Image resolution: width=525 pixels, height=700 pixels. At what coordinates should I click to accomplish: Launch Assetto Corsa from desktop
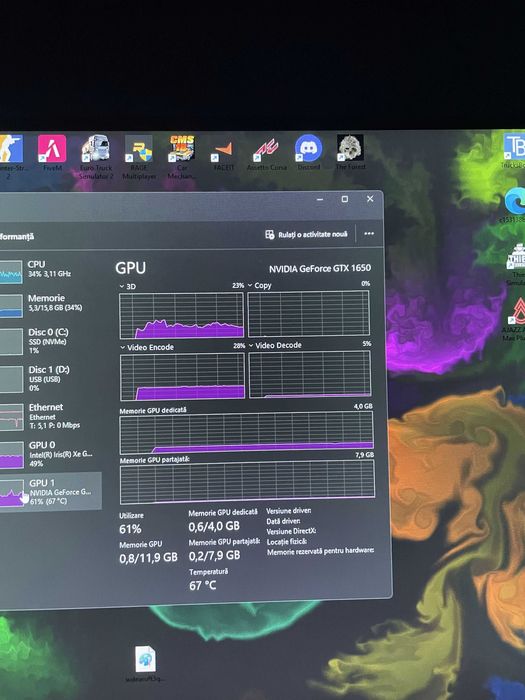267,154
